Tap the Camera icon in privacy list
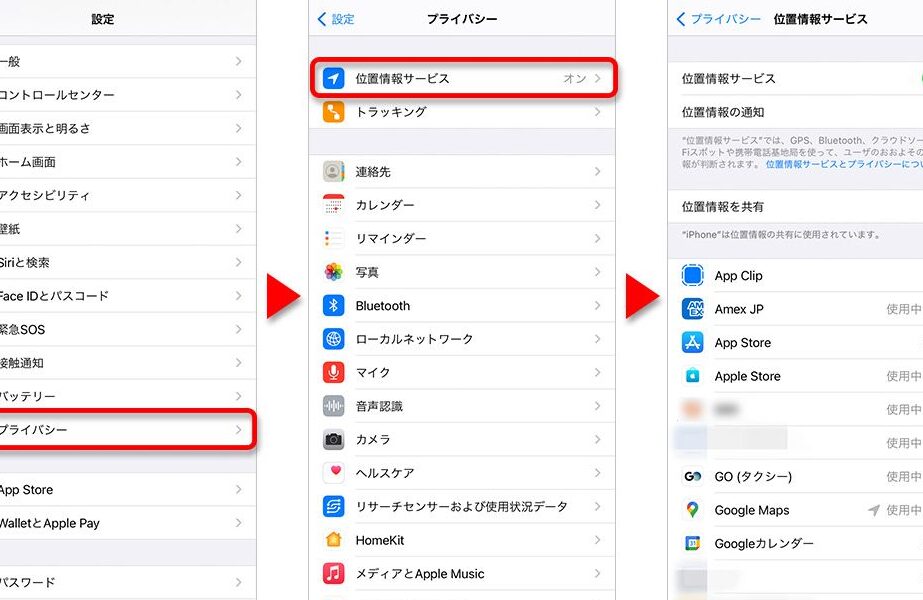 (334, 440)
